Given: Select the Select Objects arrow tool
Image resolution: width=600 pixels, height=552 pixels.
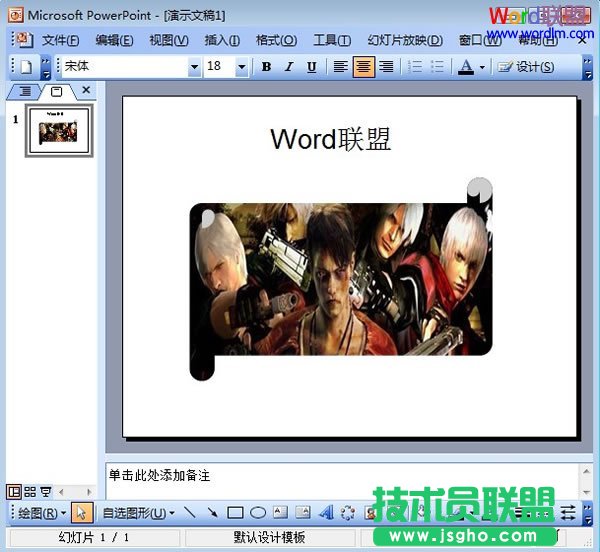Looking at the screenshot, I should [82, 513].
